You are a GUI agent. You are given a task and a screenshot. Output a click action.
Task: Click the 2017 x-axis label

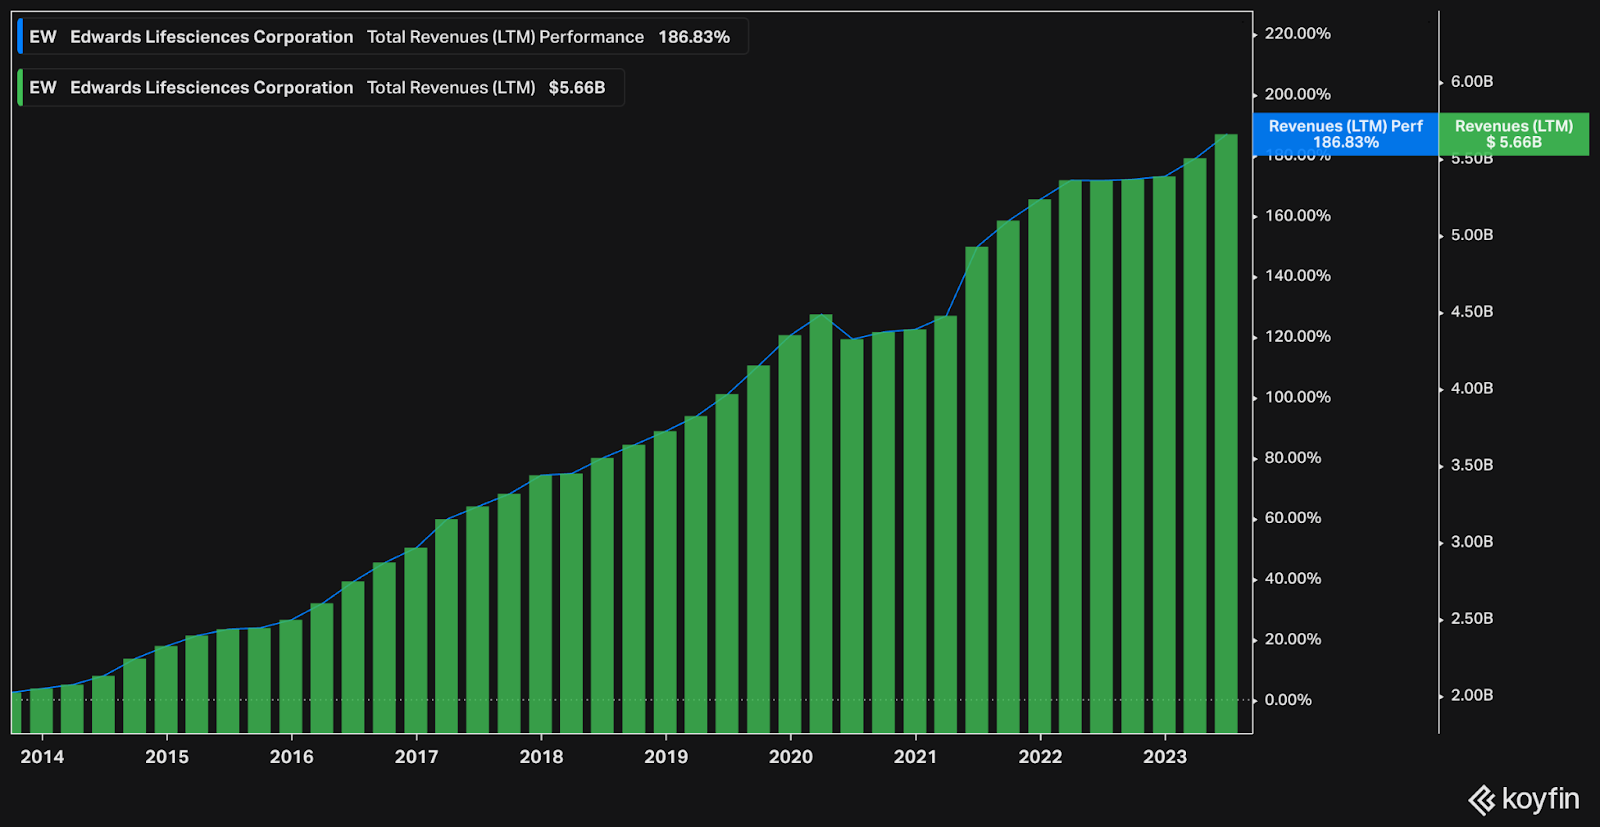point(416,757)
